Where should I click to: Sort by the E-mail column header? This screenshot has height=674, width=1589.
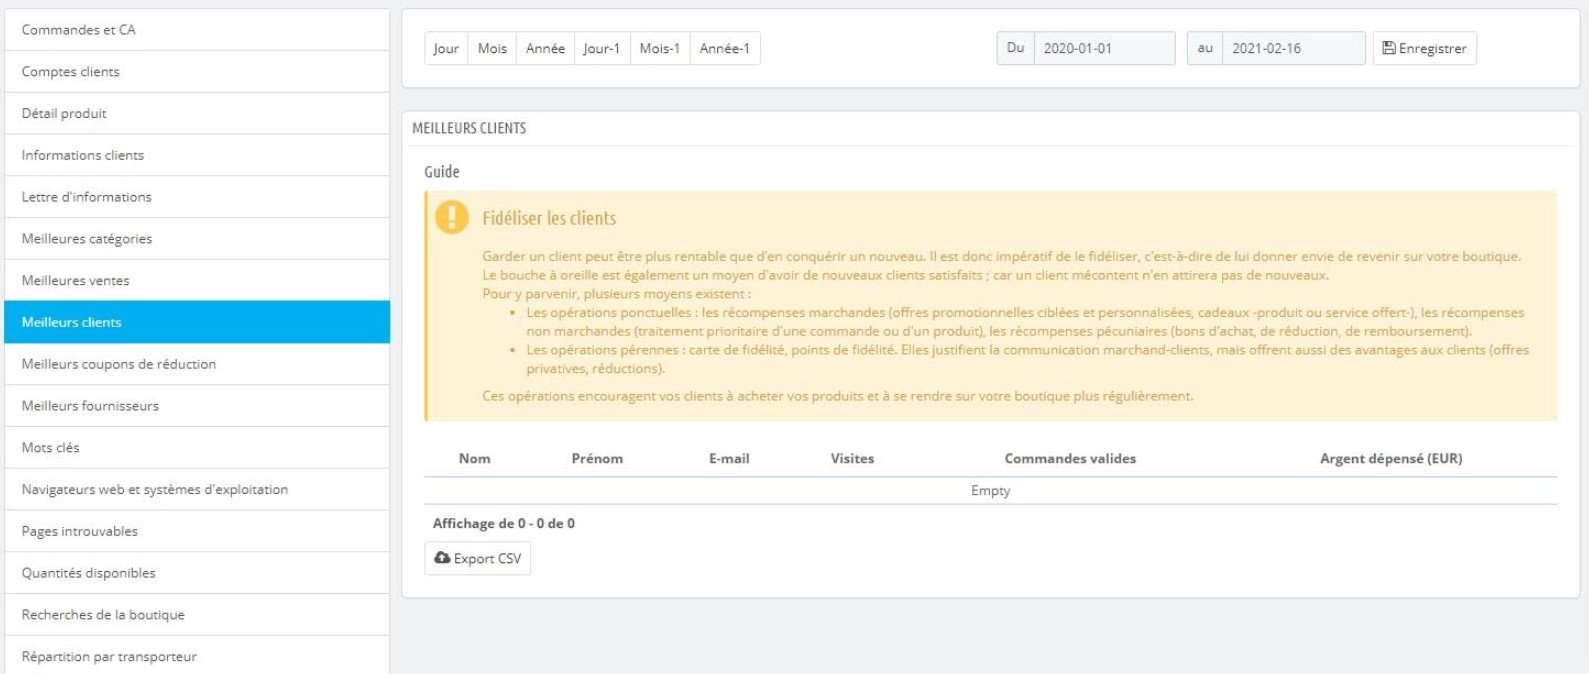(x=729, y=459)
